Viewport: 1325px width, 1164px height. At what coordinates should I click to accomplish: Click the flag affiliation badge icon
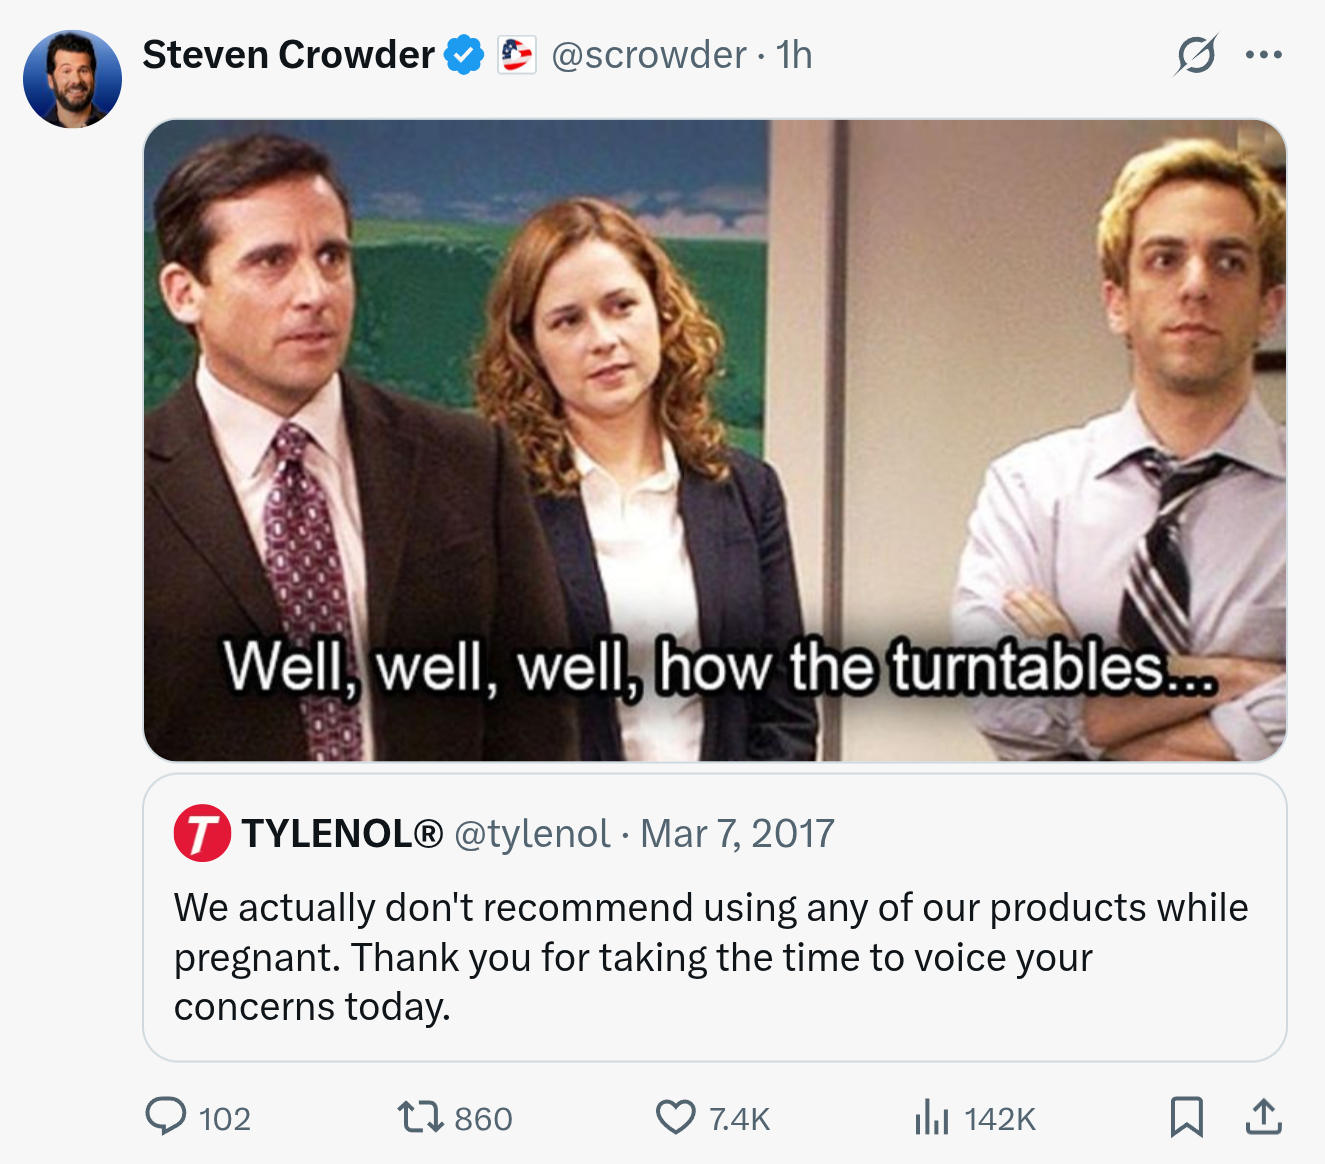click(x=517, y=55)
